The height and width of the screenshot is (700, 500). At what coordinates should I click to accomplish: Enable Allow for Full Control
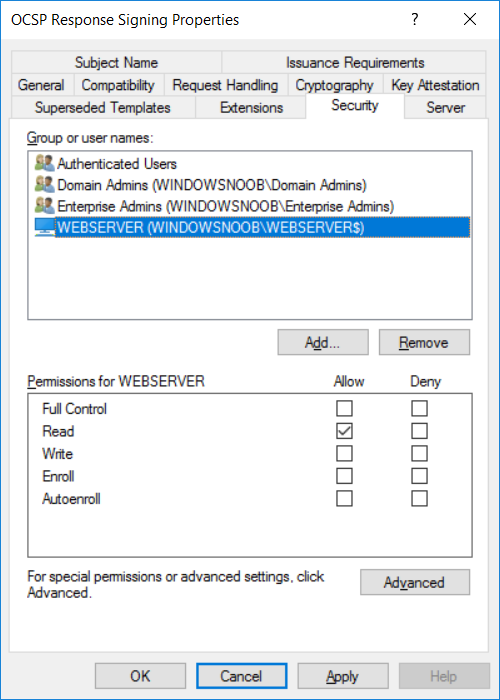click(344, 408)
